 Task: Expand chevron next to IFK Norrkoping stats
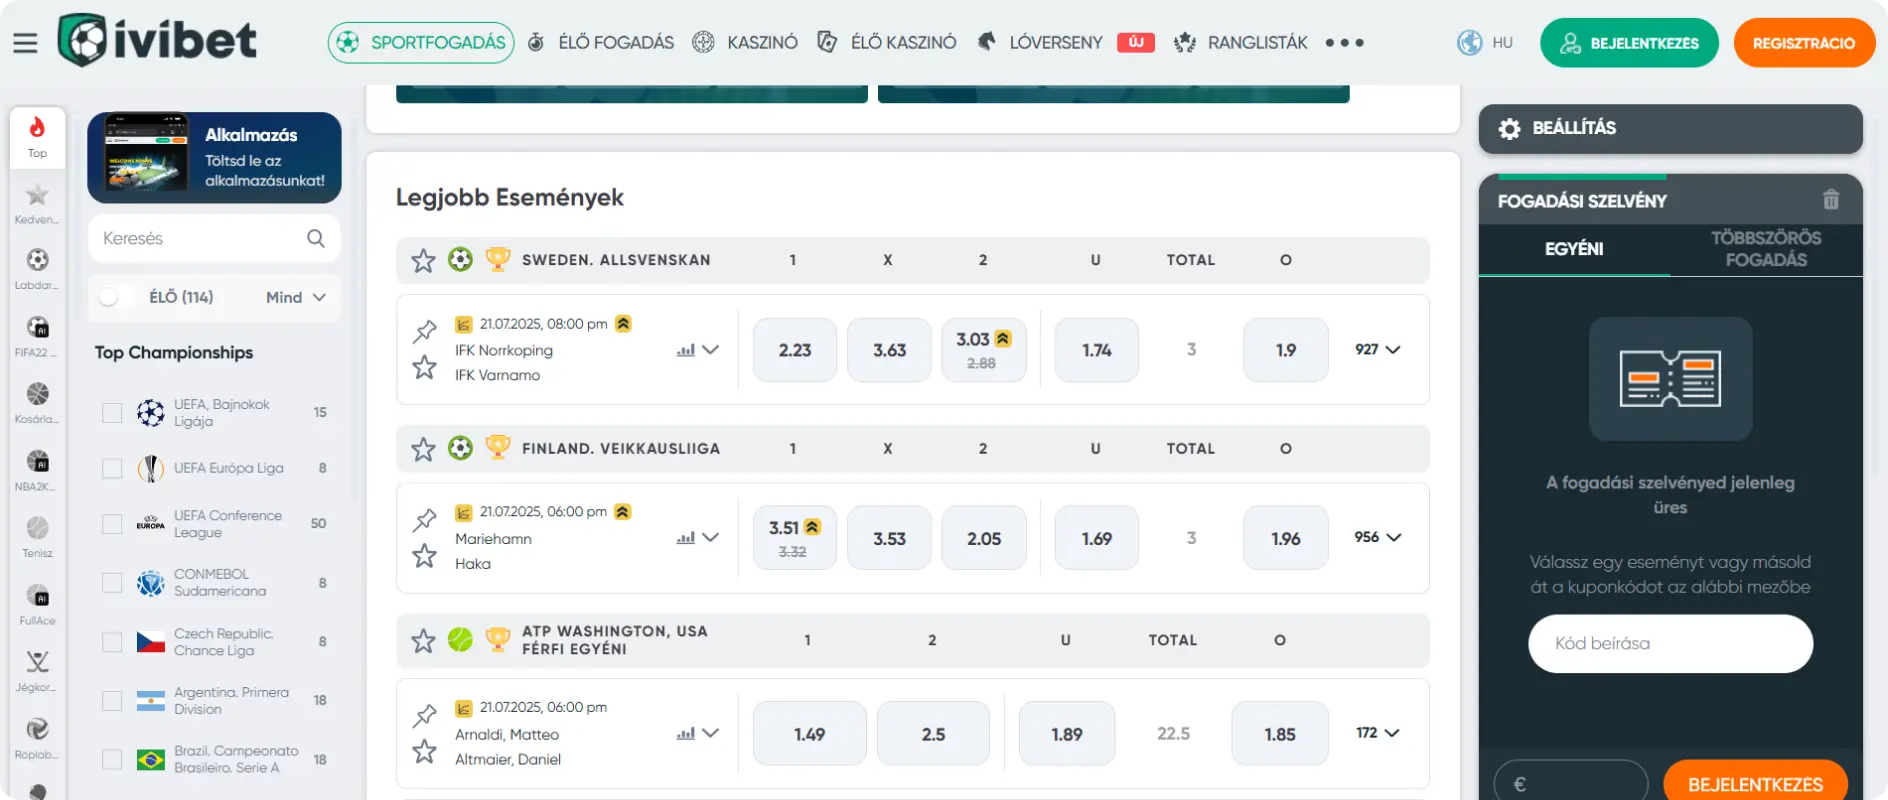click(x=710, y=349)
